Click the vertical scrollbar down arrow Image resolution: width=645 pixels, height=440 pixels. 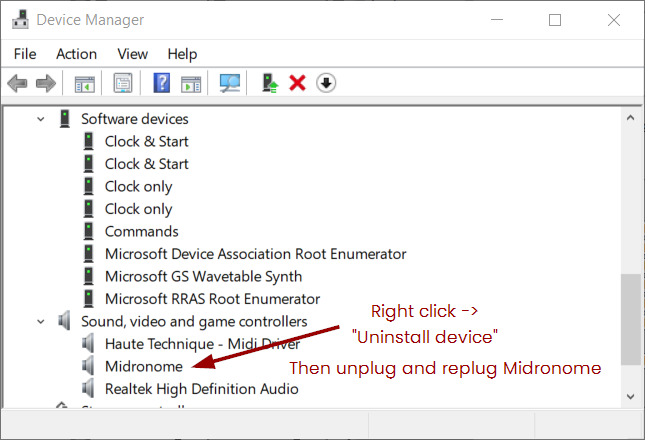630,396
